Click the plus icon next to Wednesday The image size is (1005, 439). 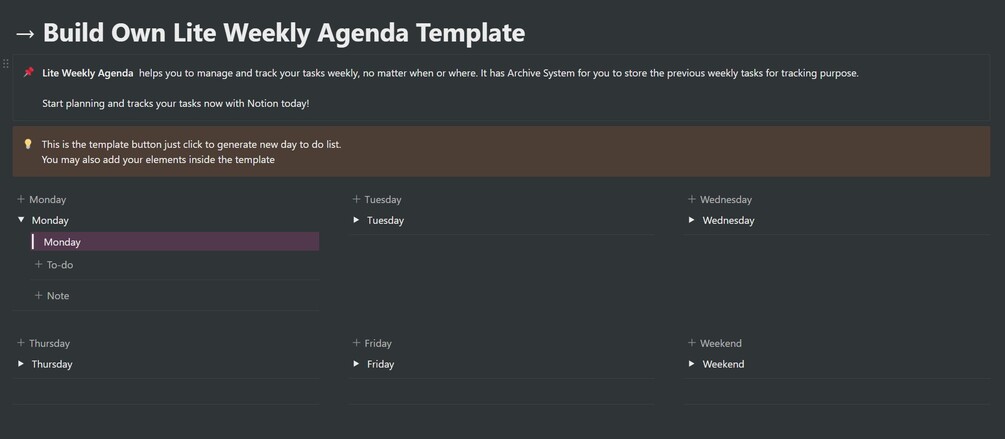(x=692, y=199)
